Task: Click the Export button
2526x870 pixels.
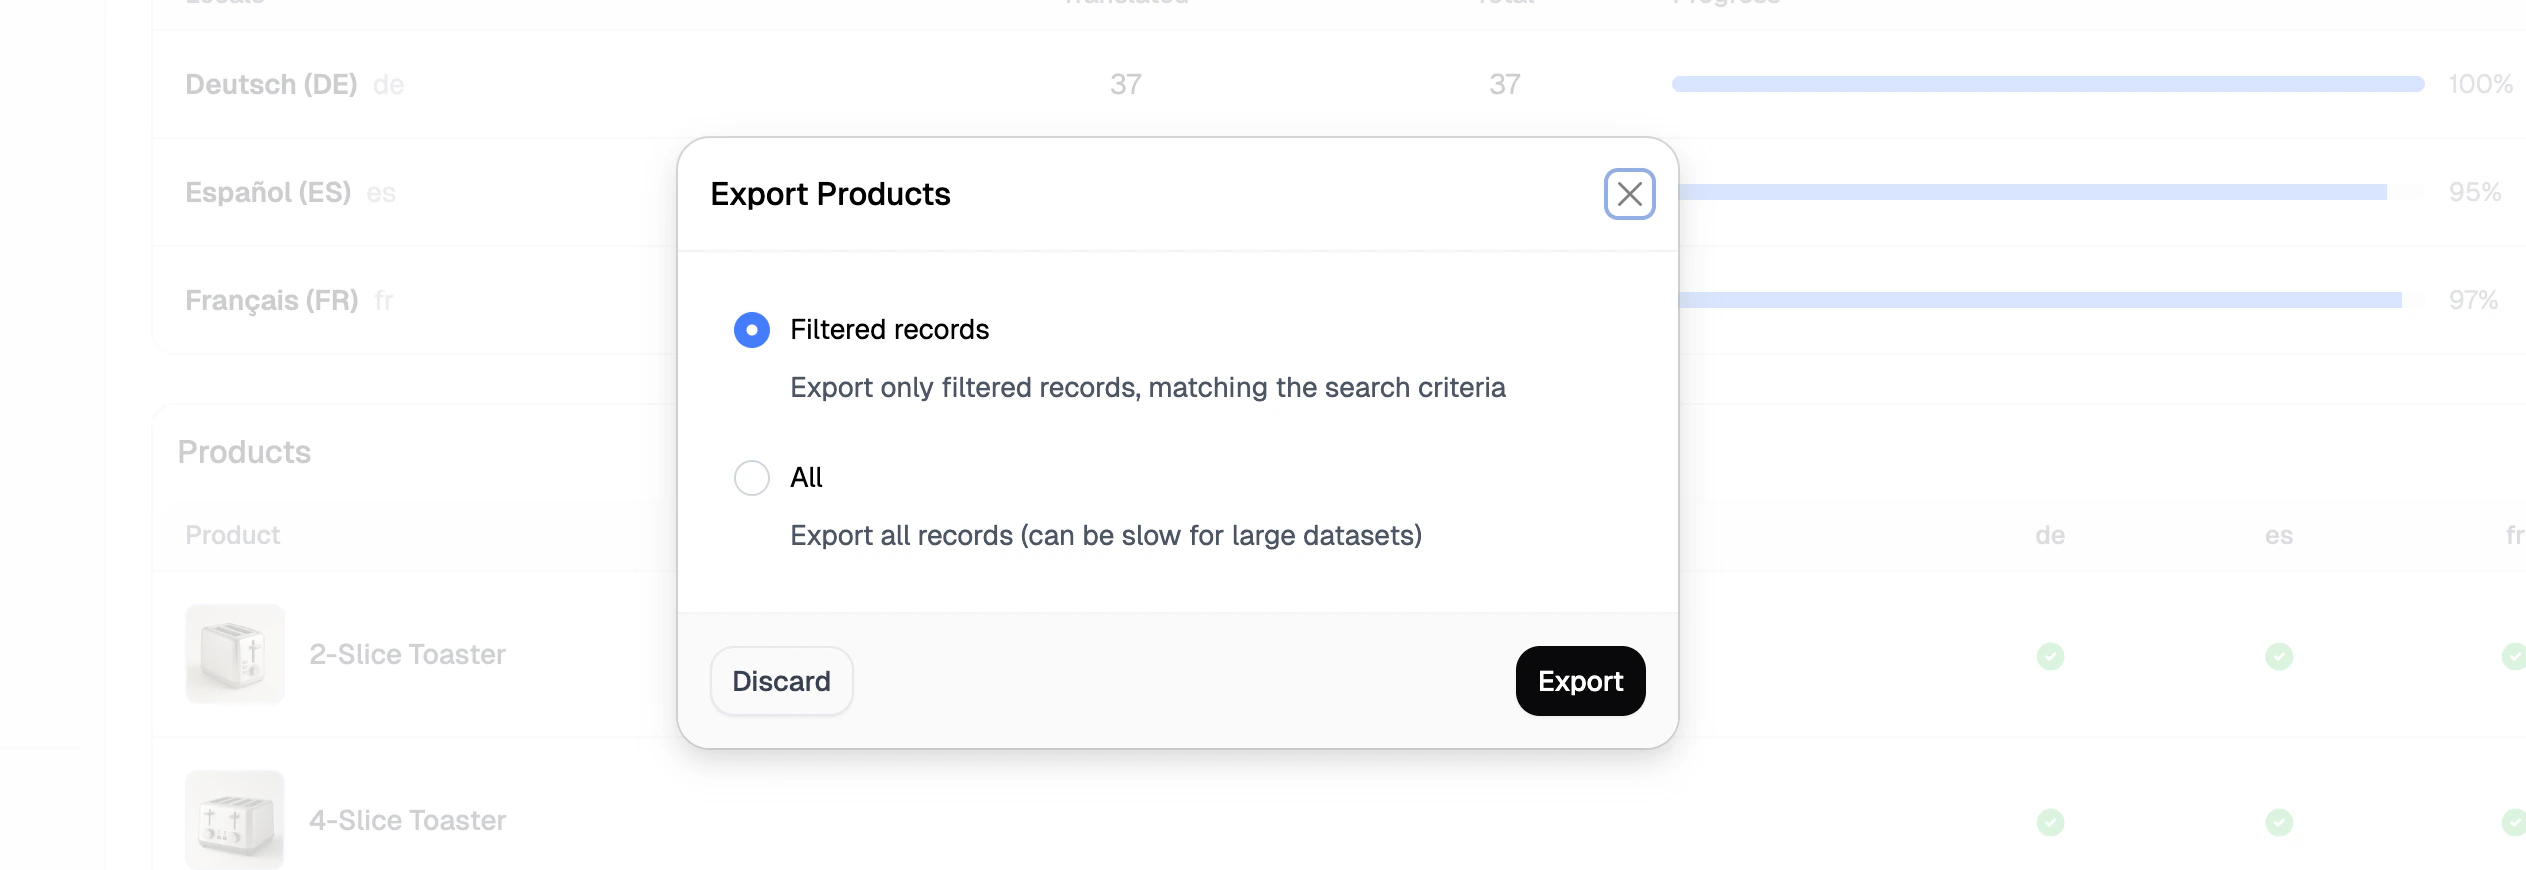Action: click(x=1580, y=681)
